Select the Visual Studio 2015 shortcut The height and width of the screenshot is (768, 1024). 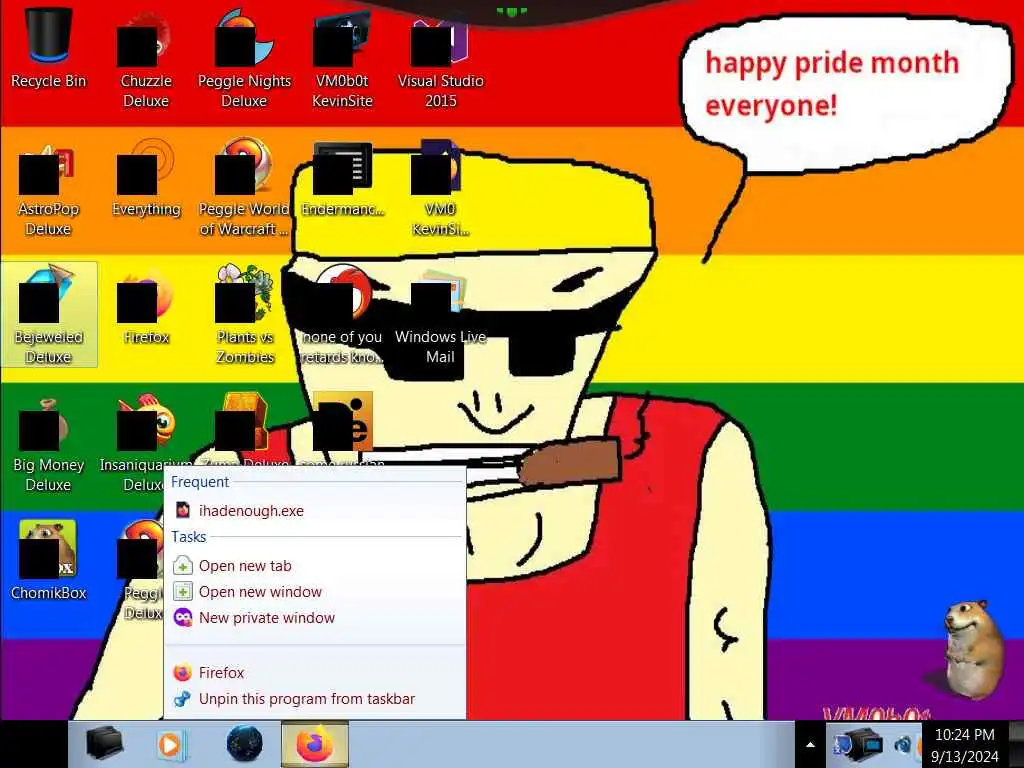click(x=440, y=59)
